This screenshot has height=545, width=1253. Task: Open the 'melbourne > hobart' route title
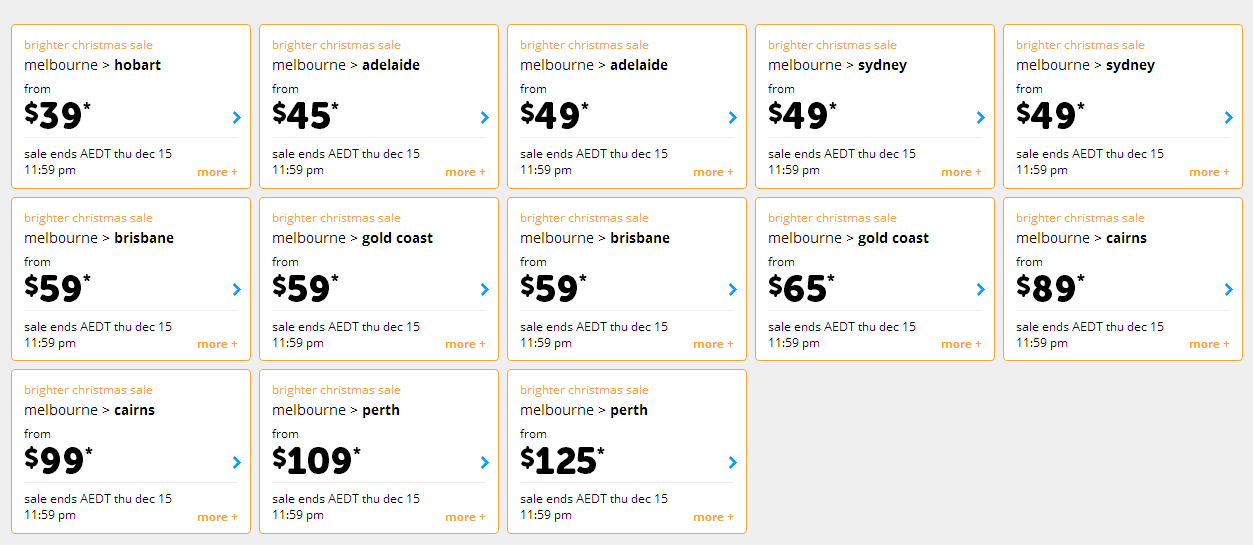(92, 65)
